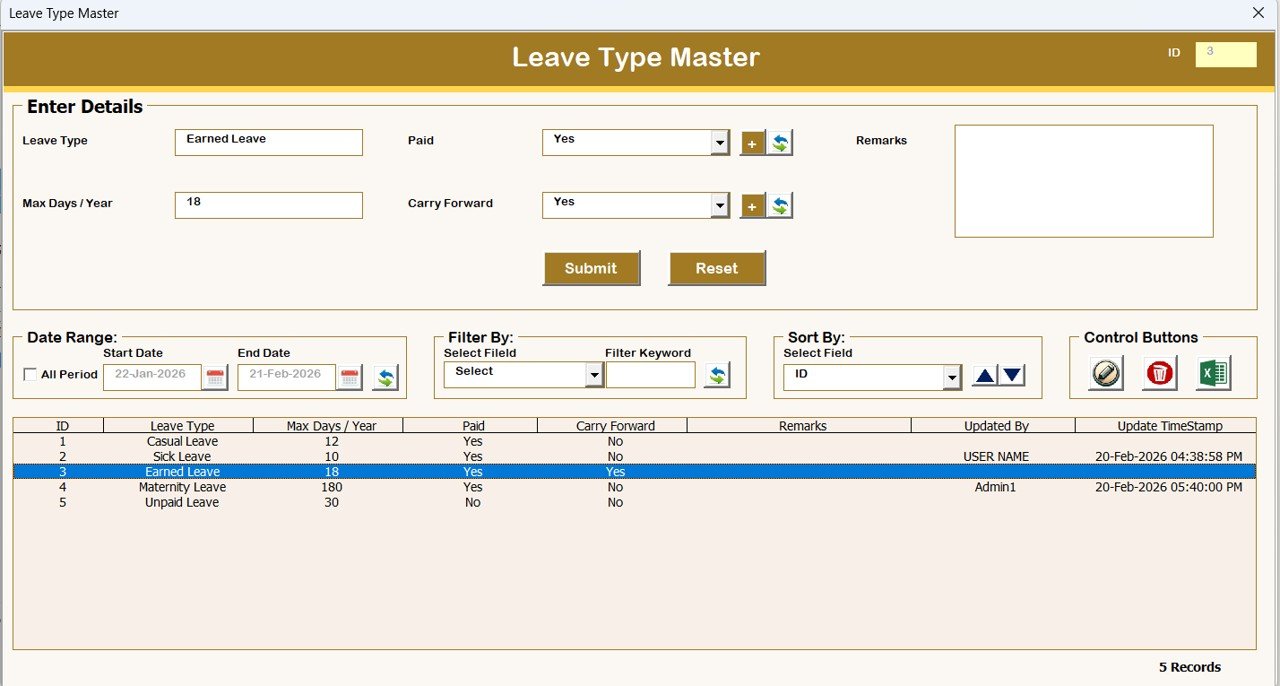Screen dimensions: 1280x686
Task: Click the plus icon beside Carry Forward
Action: pos(751,205)
